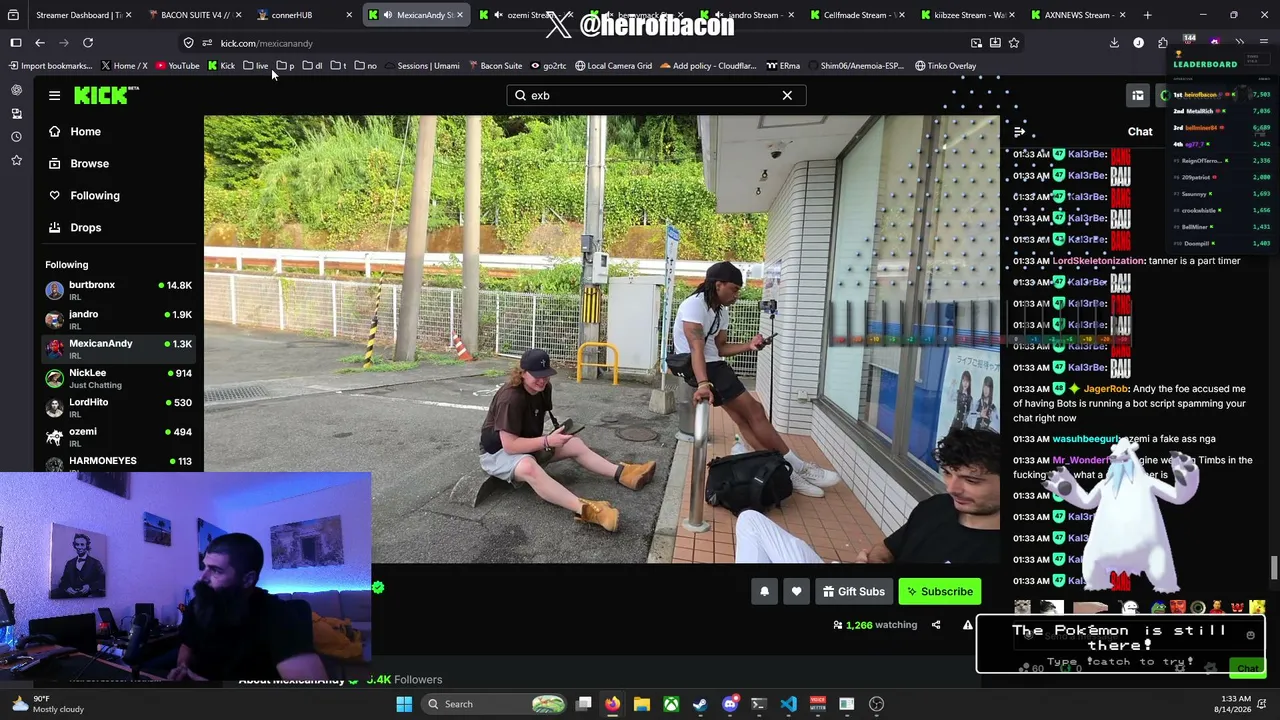Open a new browser tab
This screenshot has height=720, width=1280.
pyautogui.click(x=1147, y=15)
